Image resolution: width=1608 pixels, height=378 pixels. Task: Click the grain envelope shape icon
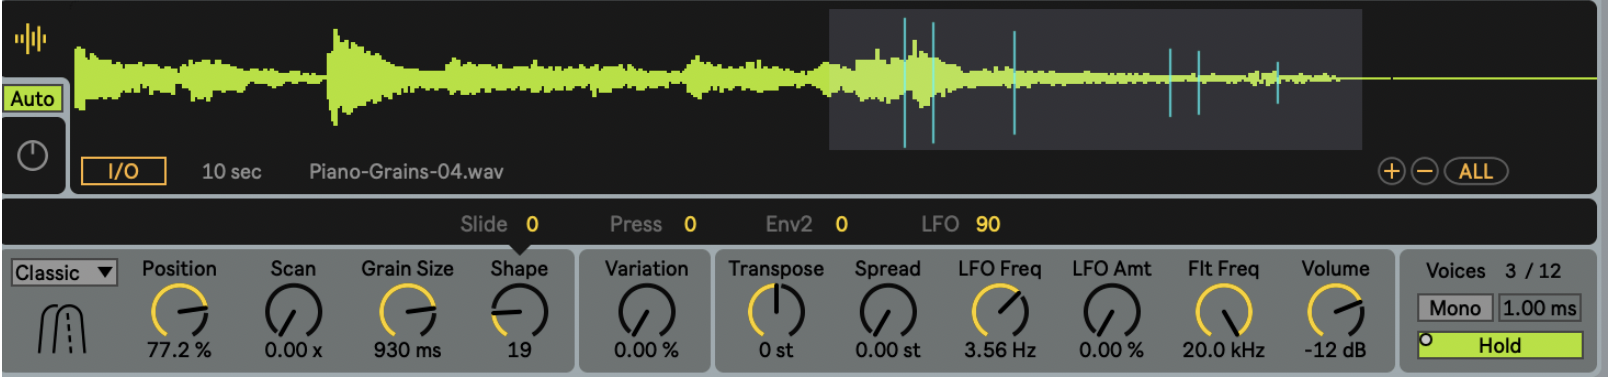tap(61, 328)
